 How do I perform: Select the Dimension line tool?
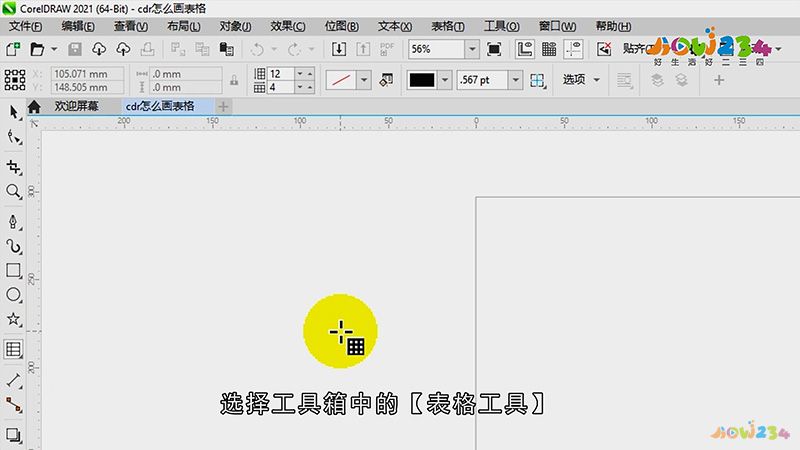(13, 381)
